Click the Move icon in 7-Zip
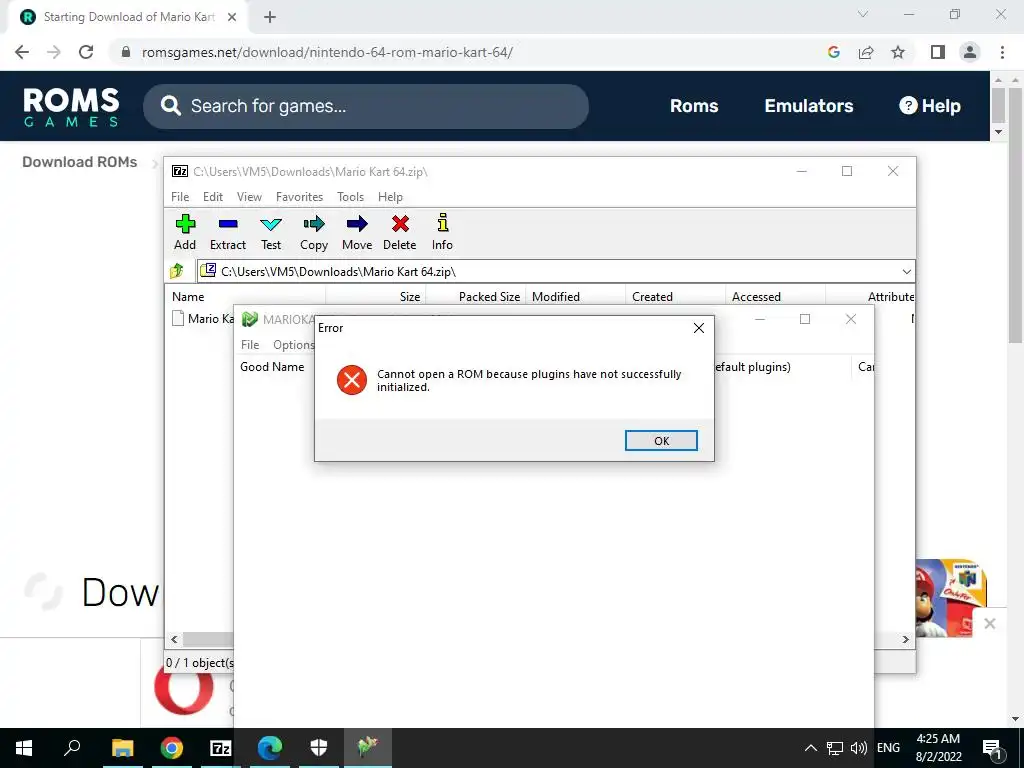 (357, 232)
